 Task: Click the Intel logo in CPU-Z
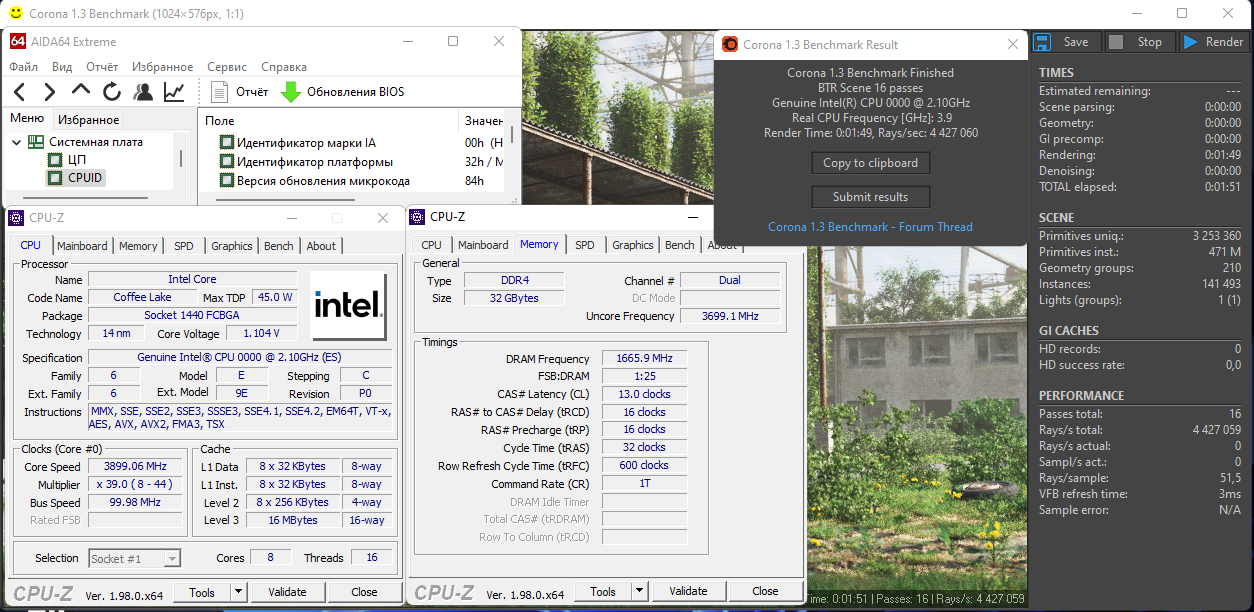click(348, 306)
